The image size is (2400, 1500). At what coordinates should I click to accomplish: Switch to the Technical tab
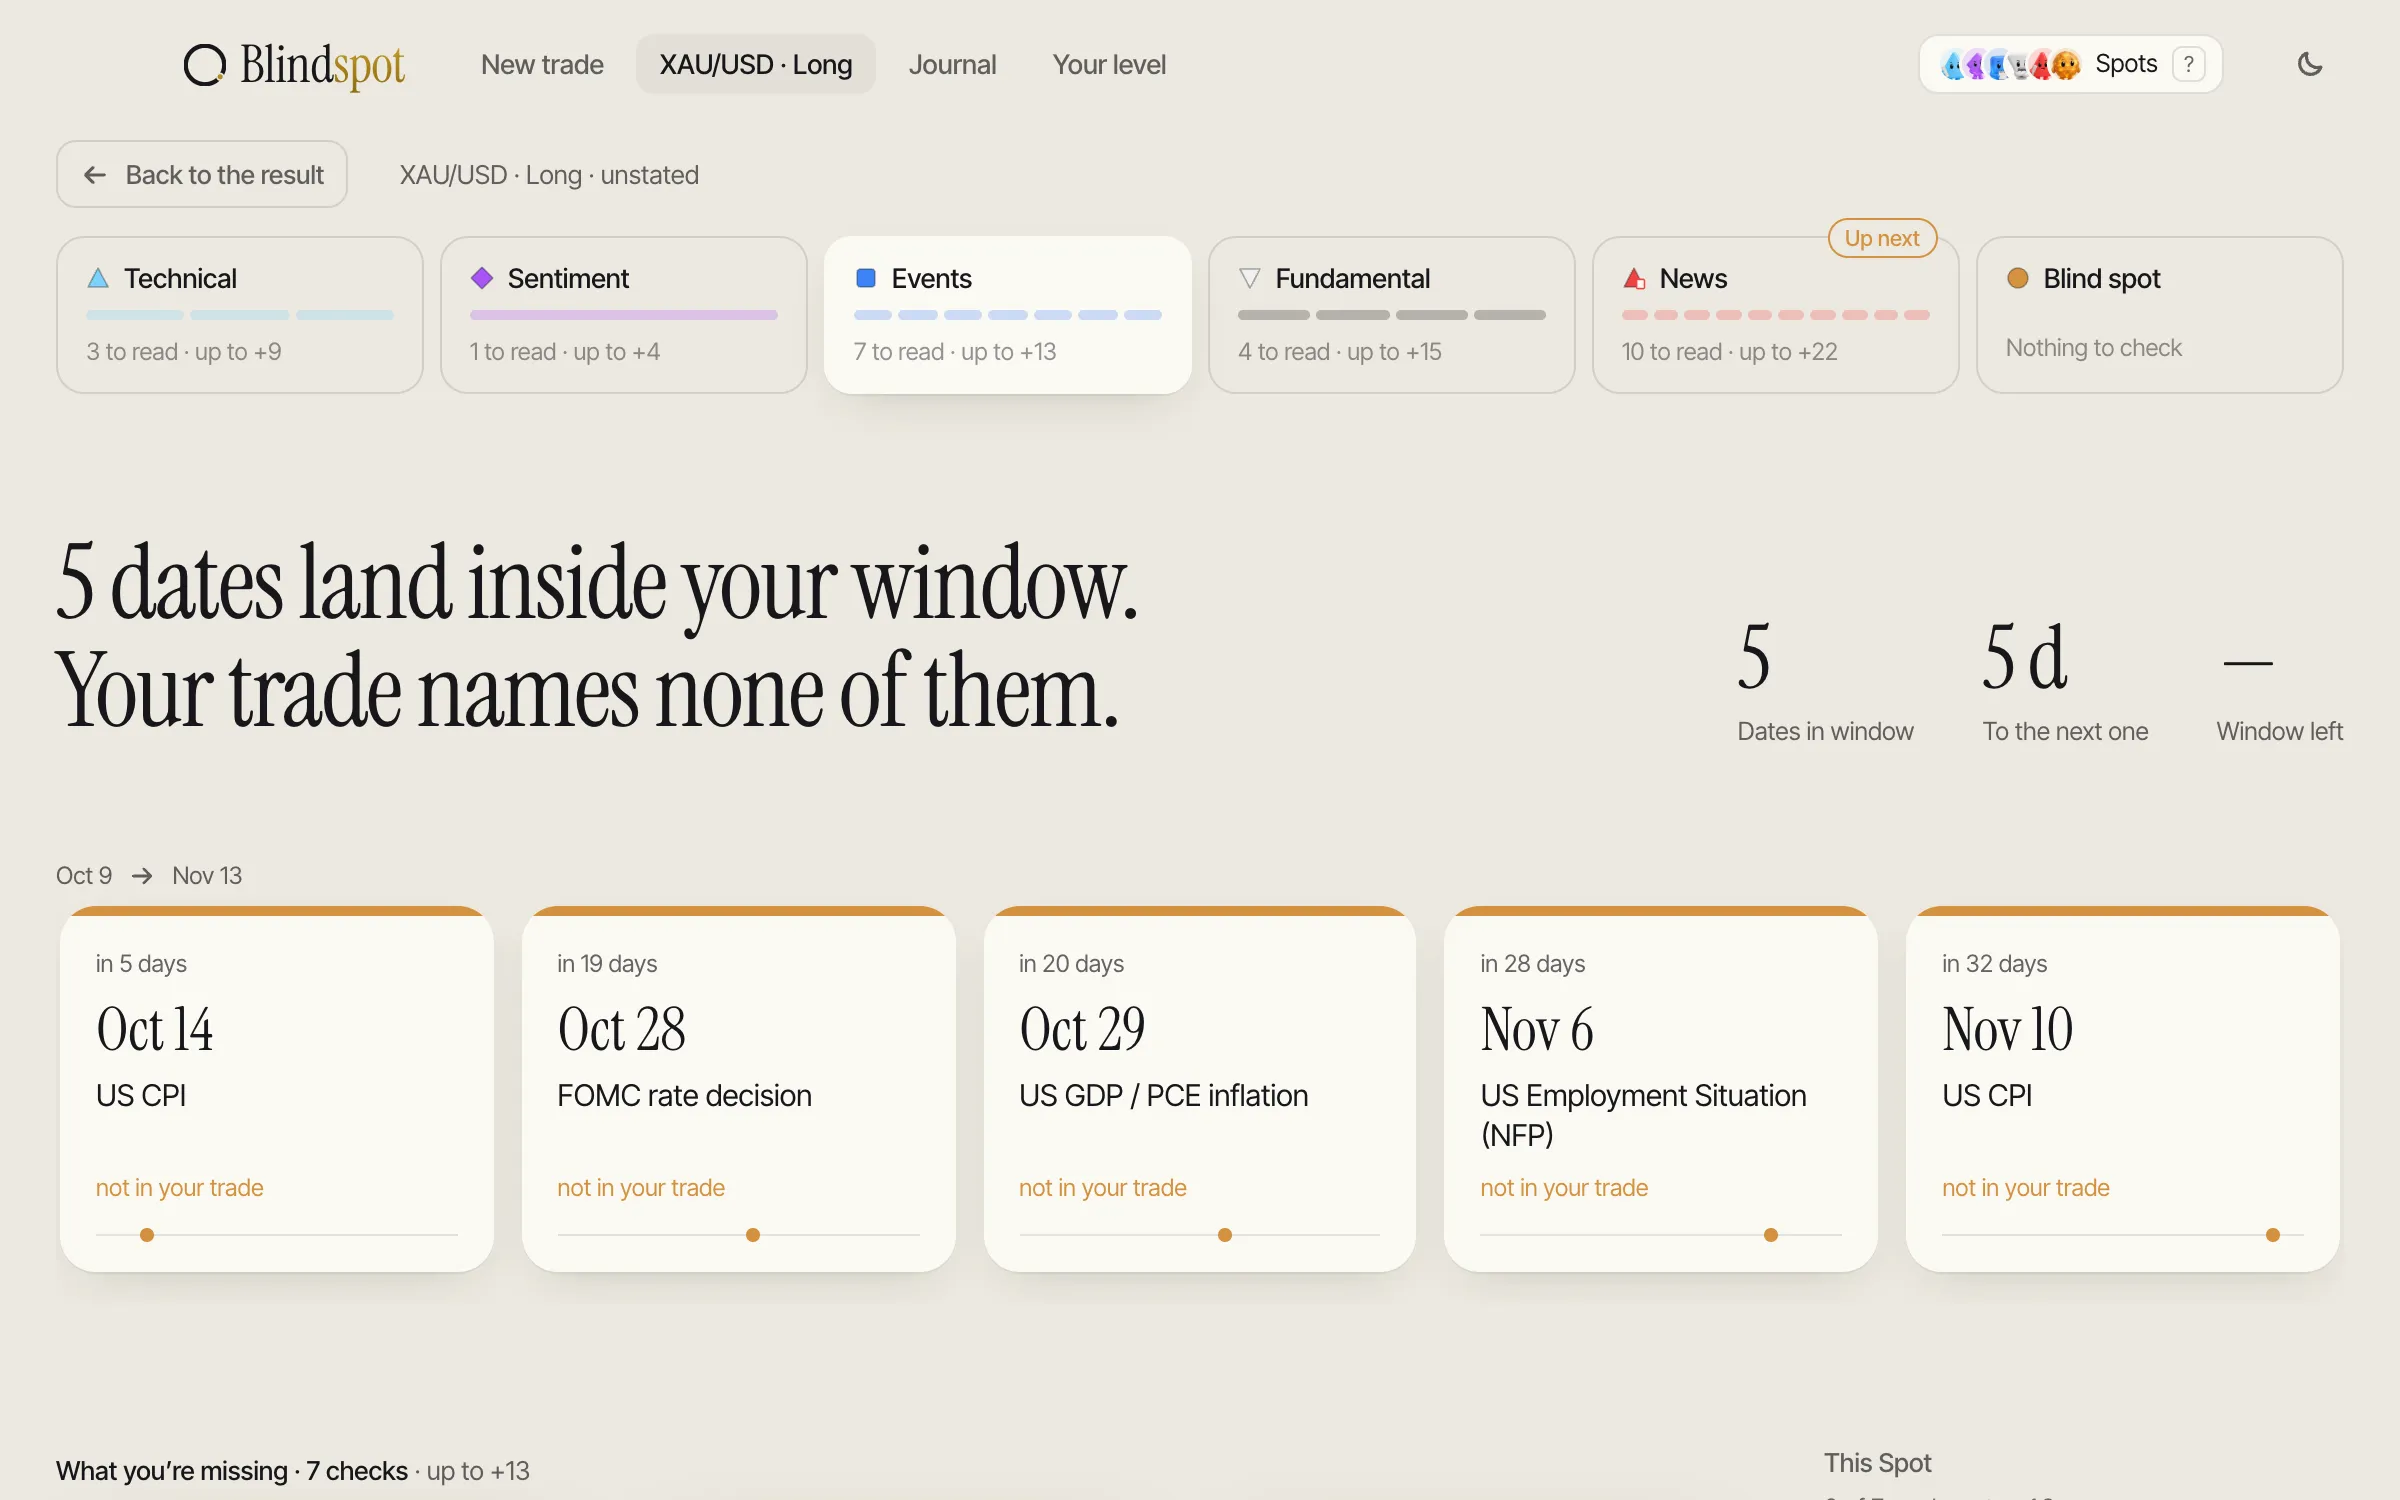point(240,314)
